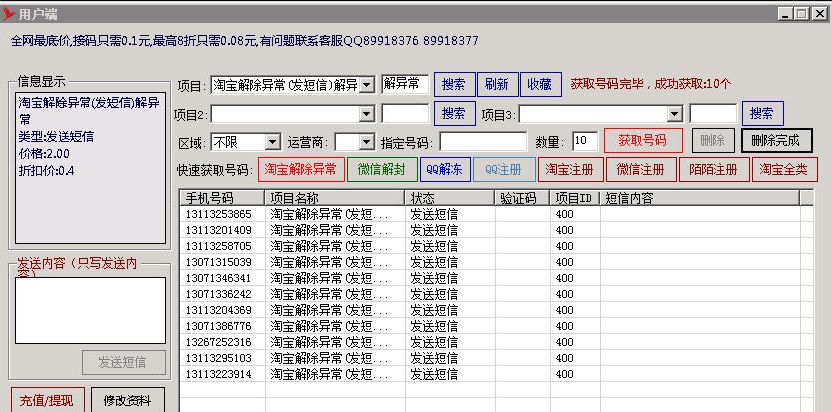Click the 搜索 button beside 解异常 field

454,84
